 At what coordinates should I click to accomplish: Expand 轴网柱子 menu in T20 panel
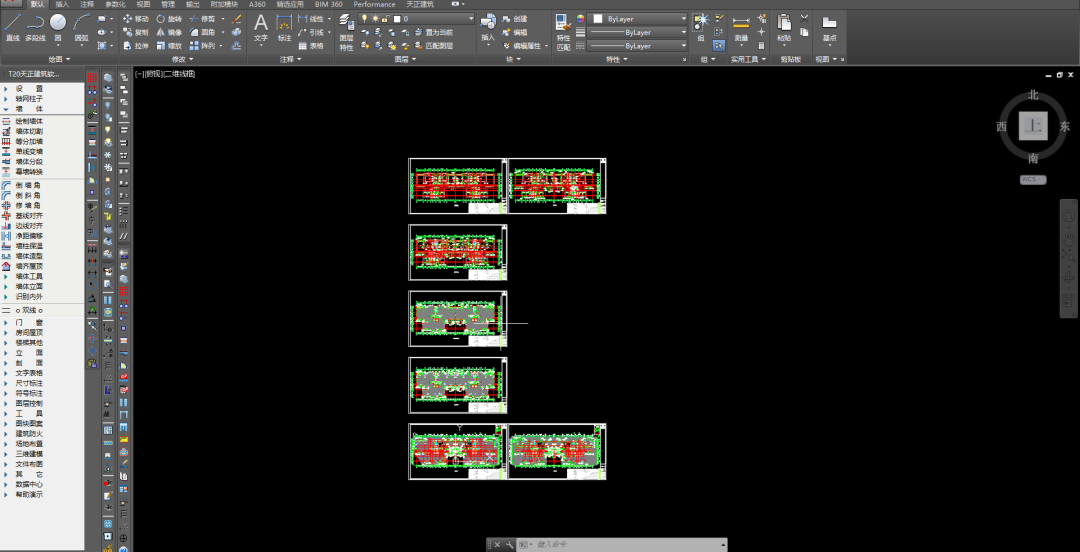pyautogui.click(x=29, y=99)
